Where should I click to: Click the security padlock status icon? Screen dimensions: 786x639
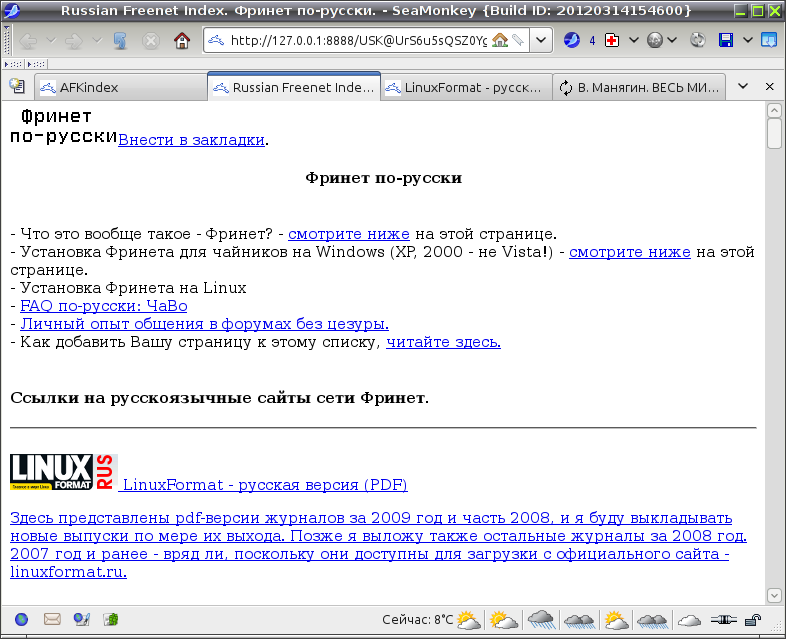(753, 620)
